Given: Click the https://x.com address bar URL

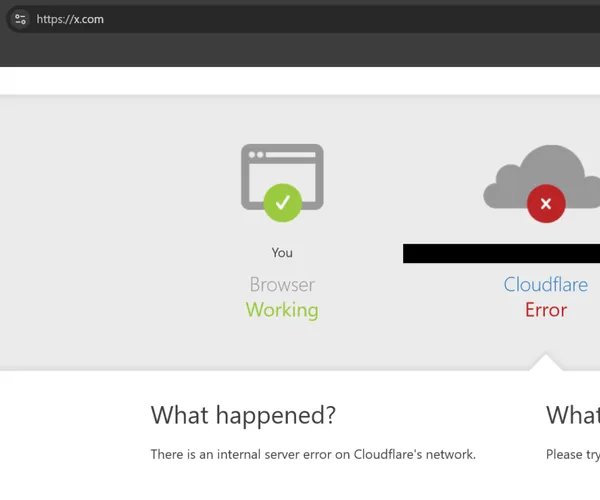Looking at the screenshot, I should tap(70, 19).
